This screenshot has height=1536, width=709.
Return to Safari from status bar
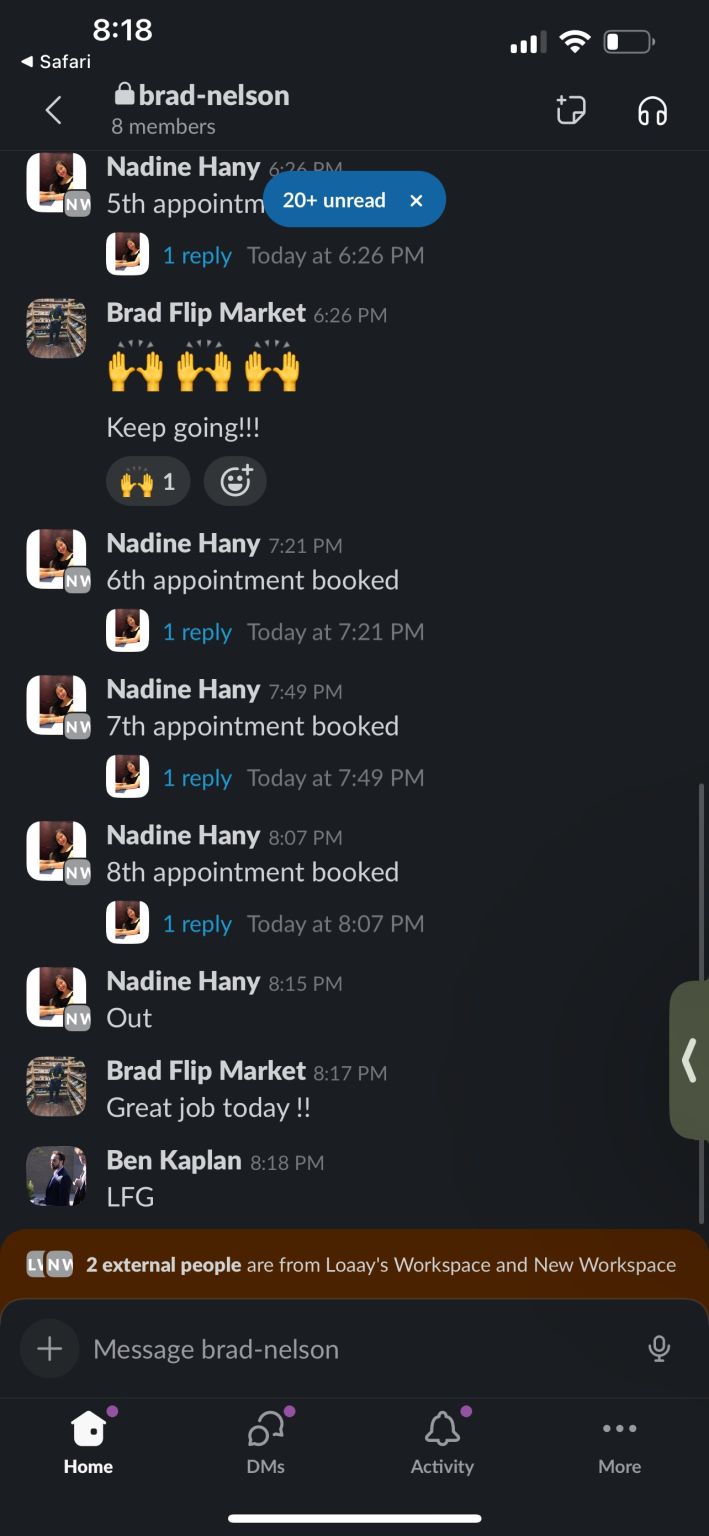56,62
